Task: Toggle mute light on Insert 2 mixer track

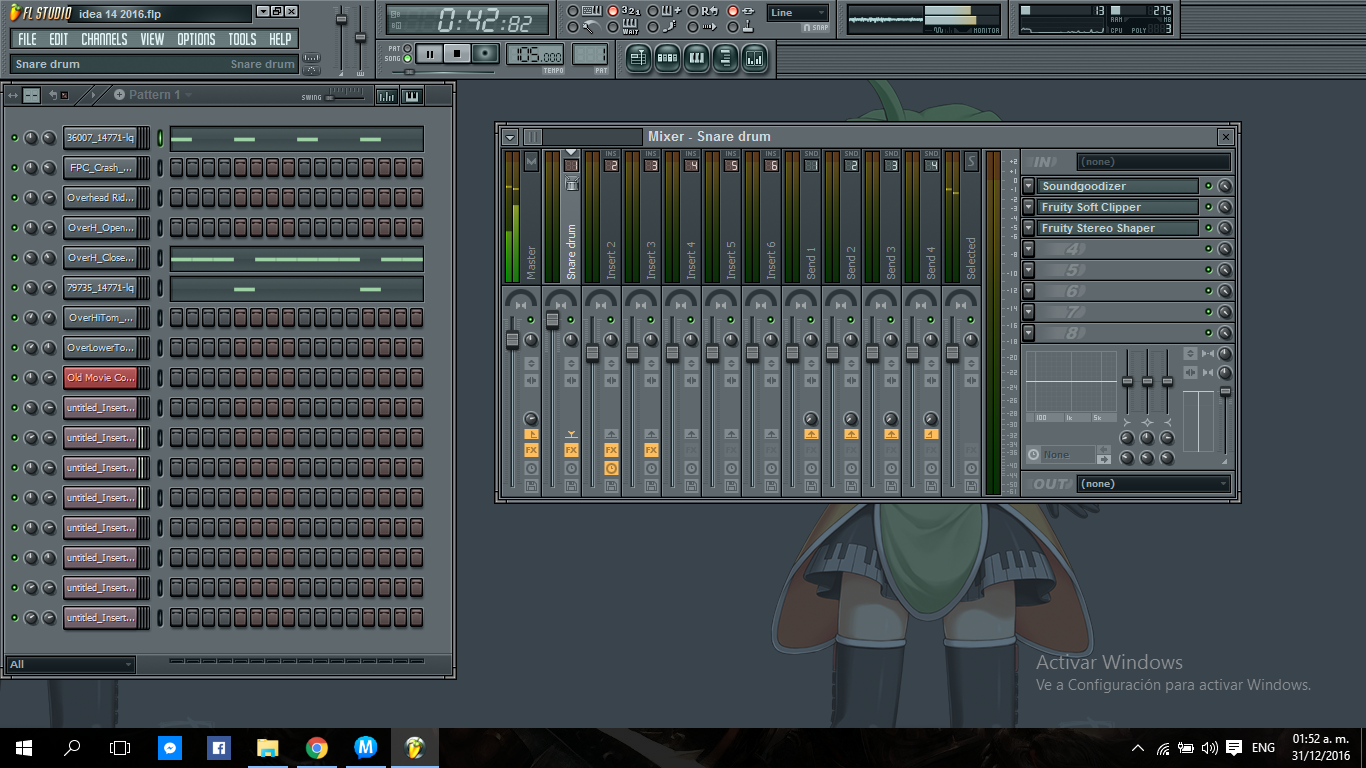Action: tap(611, 320)
